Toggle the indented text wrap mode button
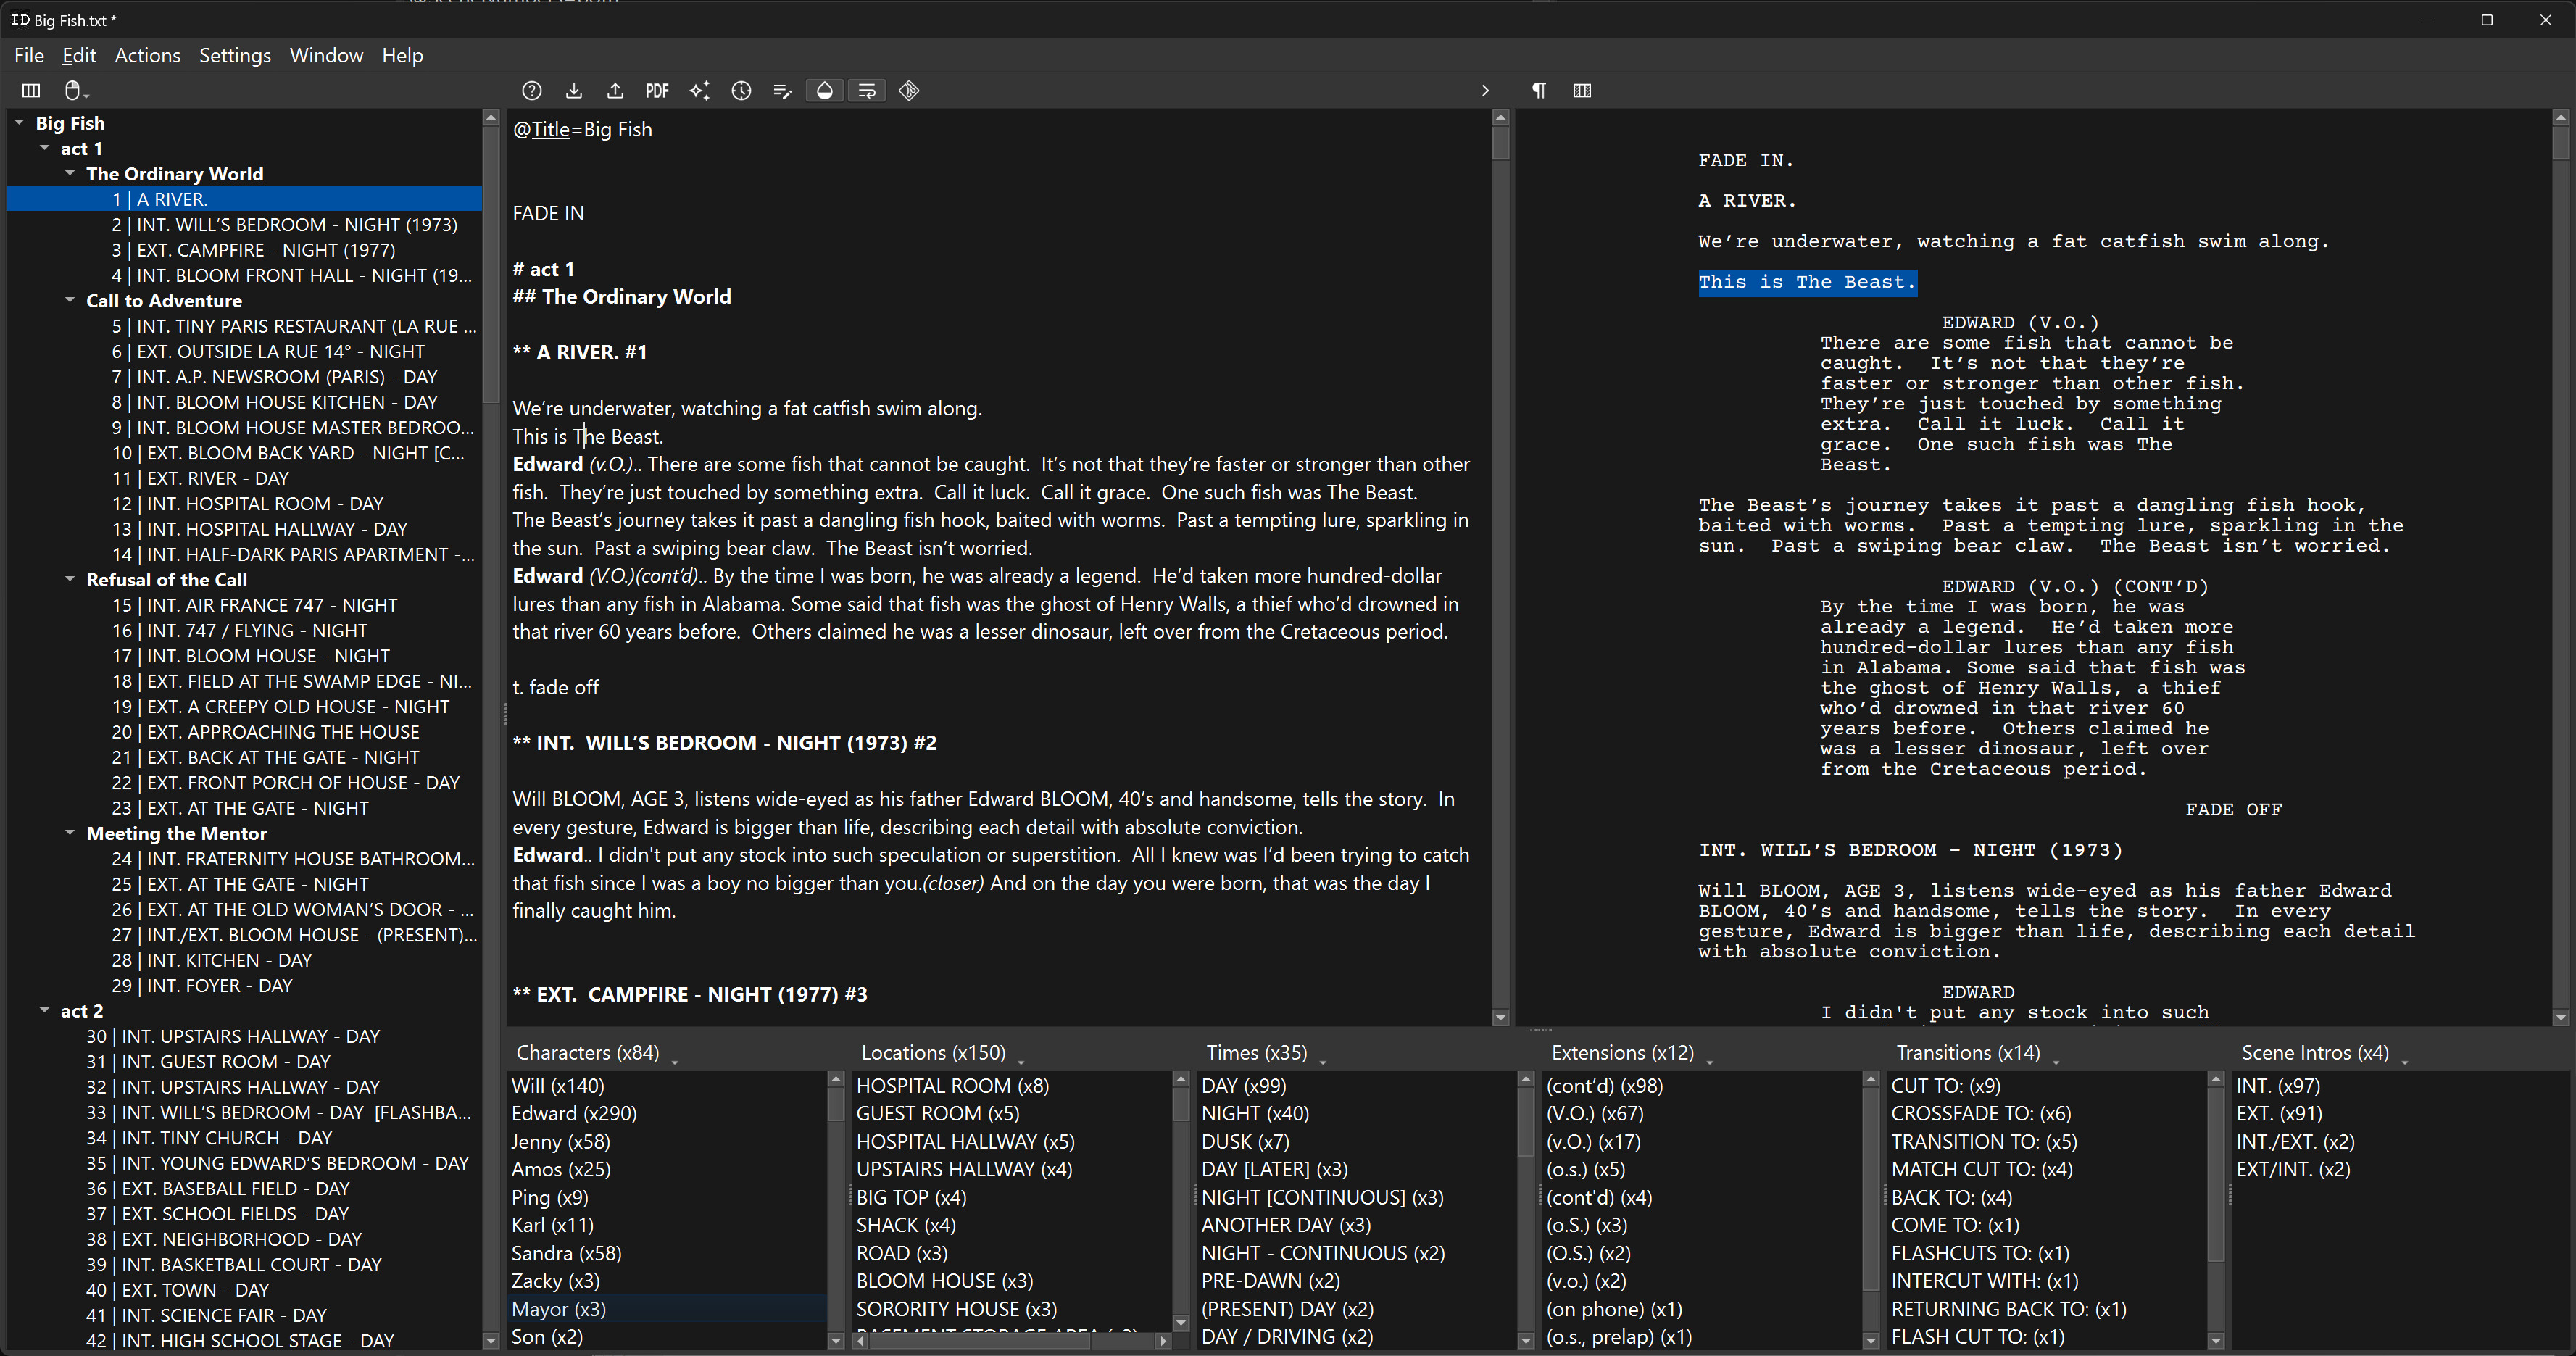 pyautogui.click(x=866, y=90)
